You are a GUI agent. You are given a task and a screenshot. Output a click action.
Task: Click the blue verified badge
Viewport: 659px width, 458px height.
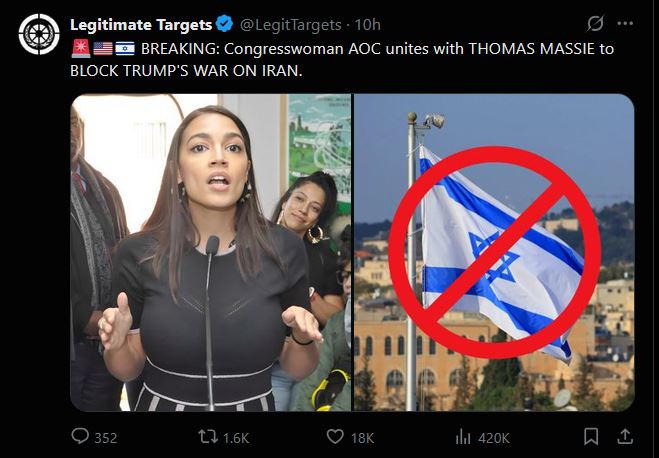click(x=224, y=24)
